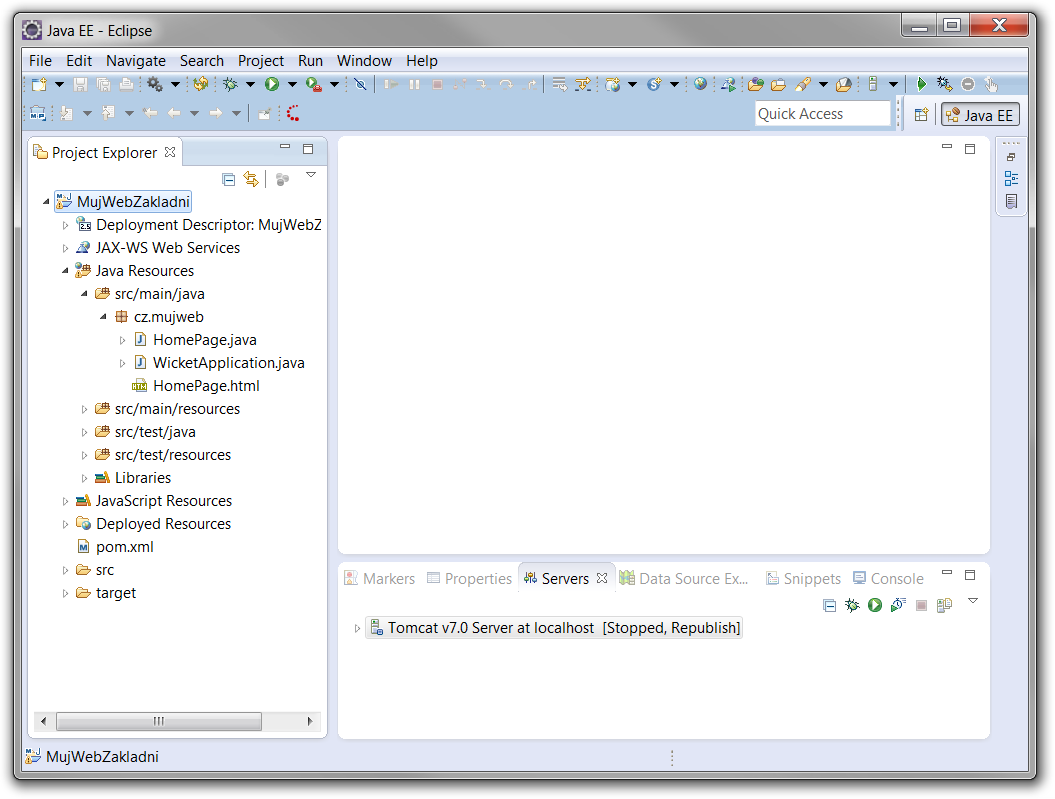Open the Project Explorer view menu
This screenshot has width=1055, height=799.
(x=310, y=176)
